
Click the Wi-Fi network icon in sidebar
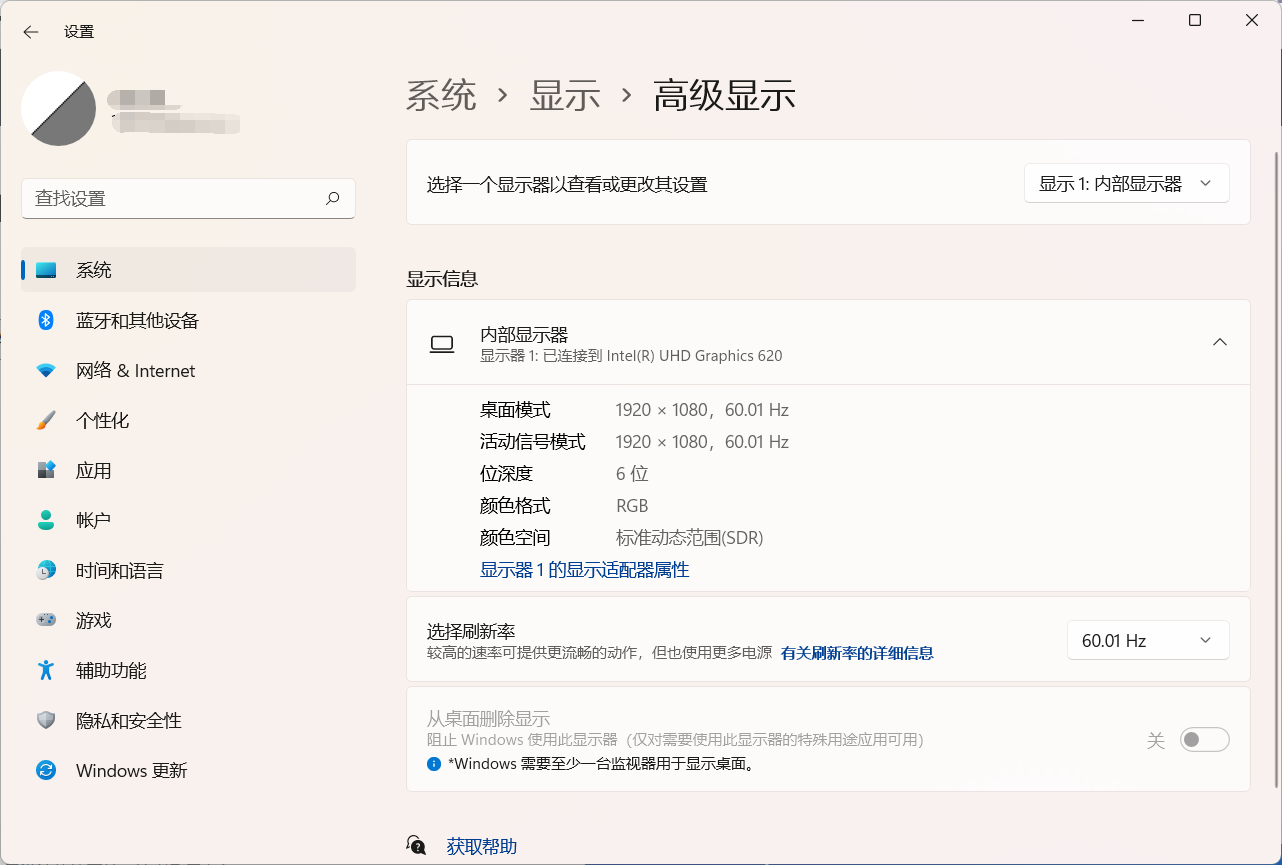click(x=46, y=370)
